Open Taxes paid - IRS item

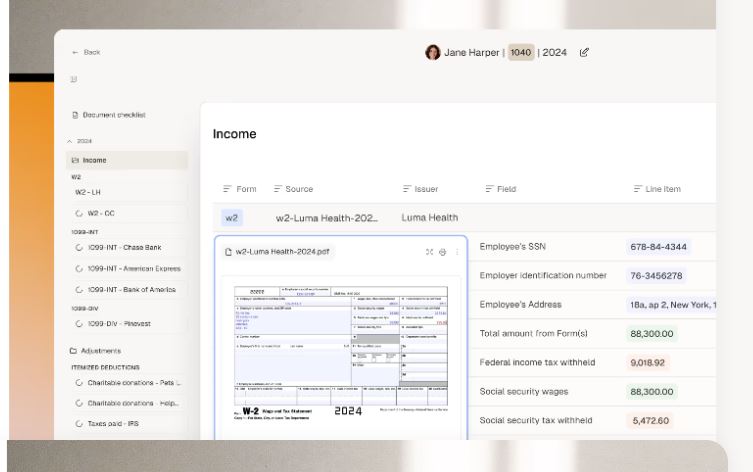click(117, 424)
